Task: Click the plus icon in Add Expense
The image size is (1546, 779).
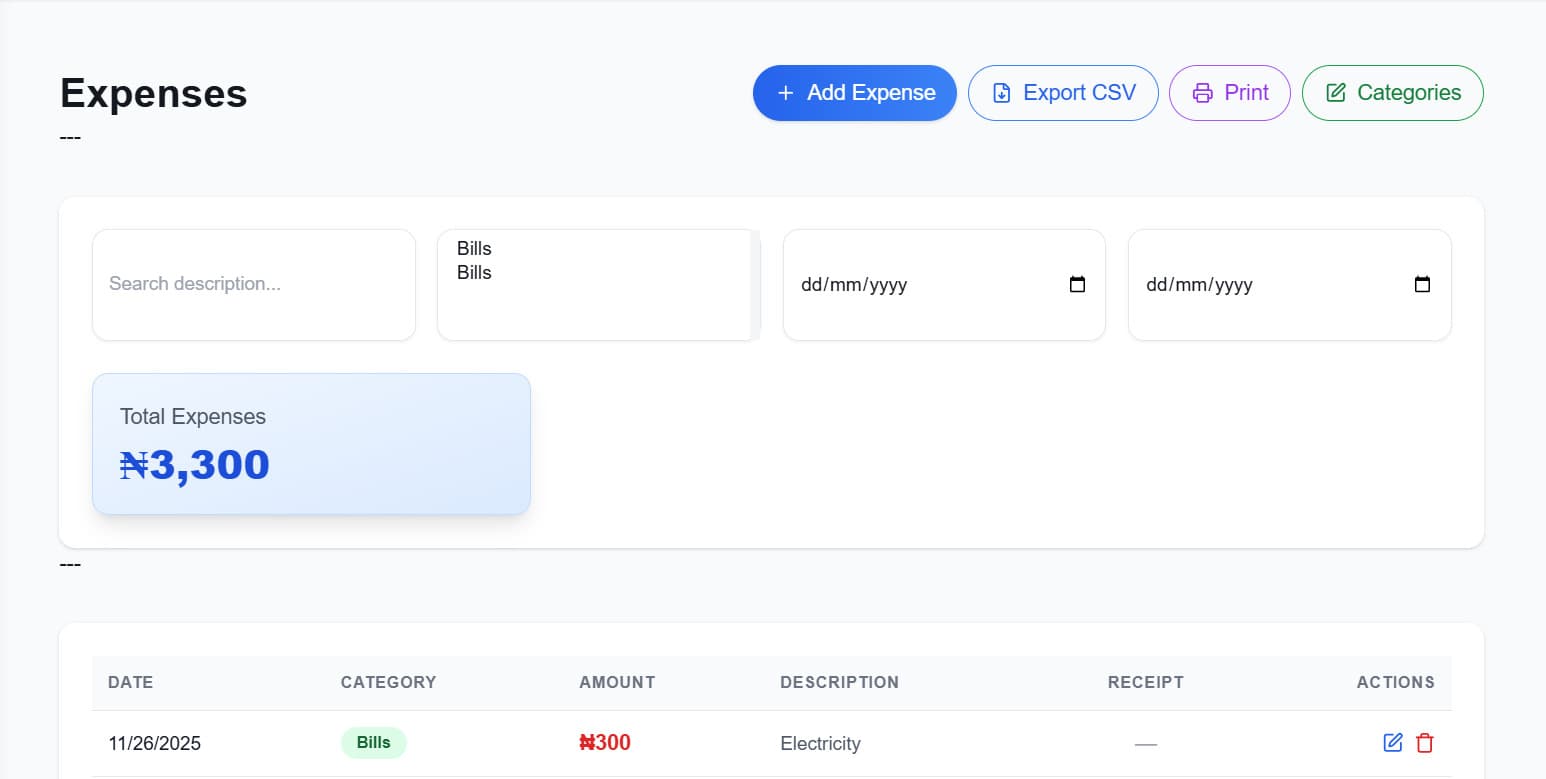Action: (x=784, y=92)
